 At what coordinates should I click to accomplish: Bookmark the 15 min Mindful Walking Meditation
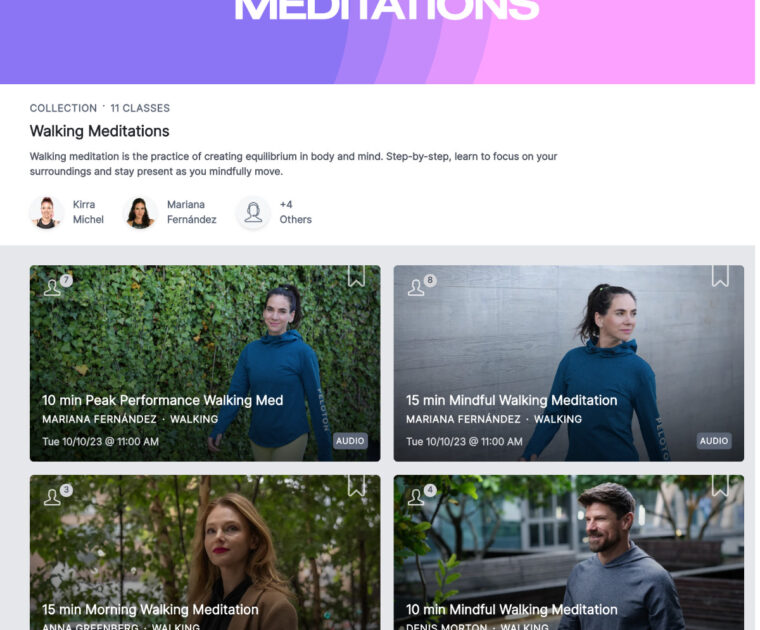click(x=720, y=276)
